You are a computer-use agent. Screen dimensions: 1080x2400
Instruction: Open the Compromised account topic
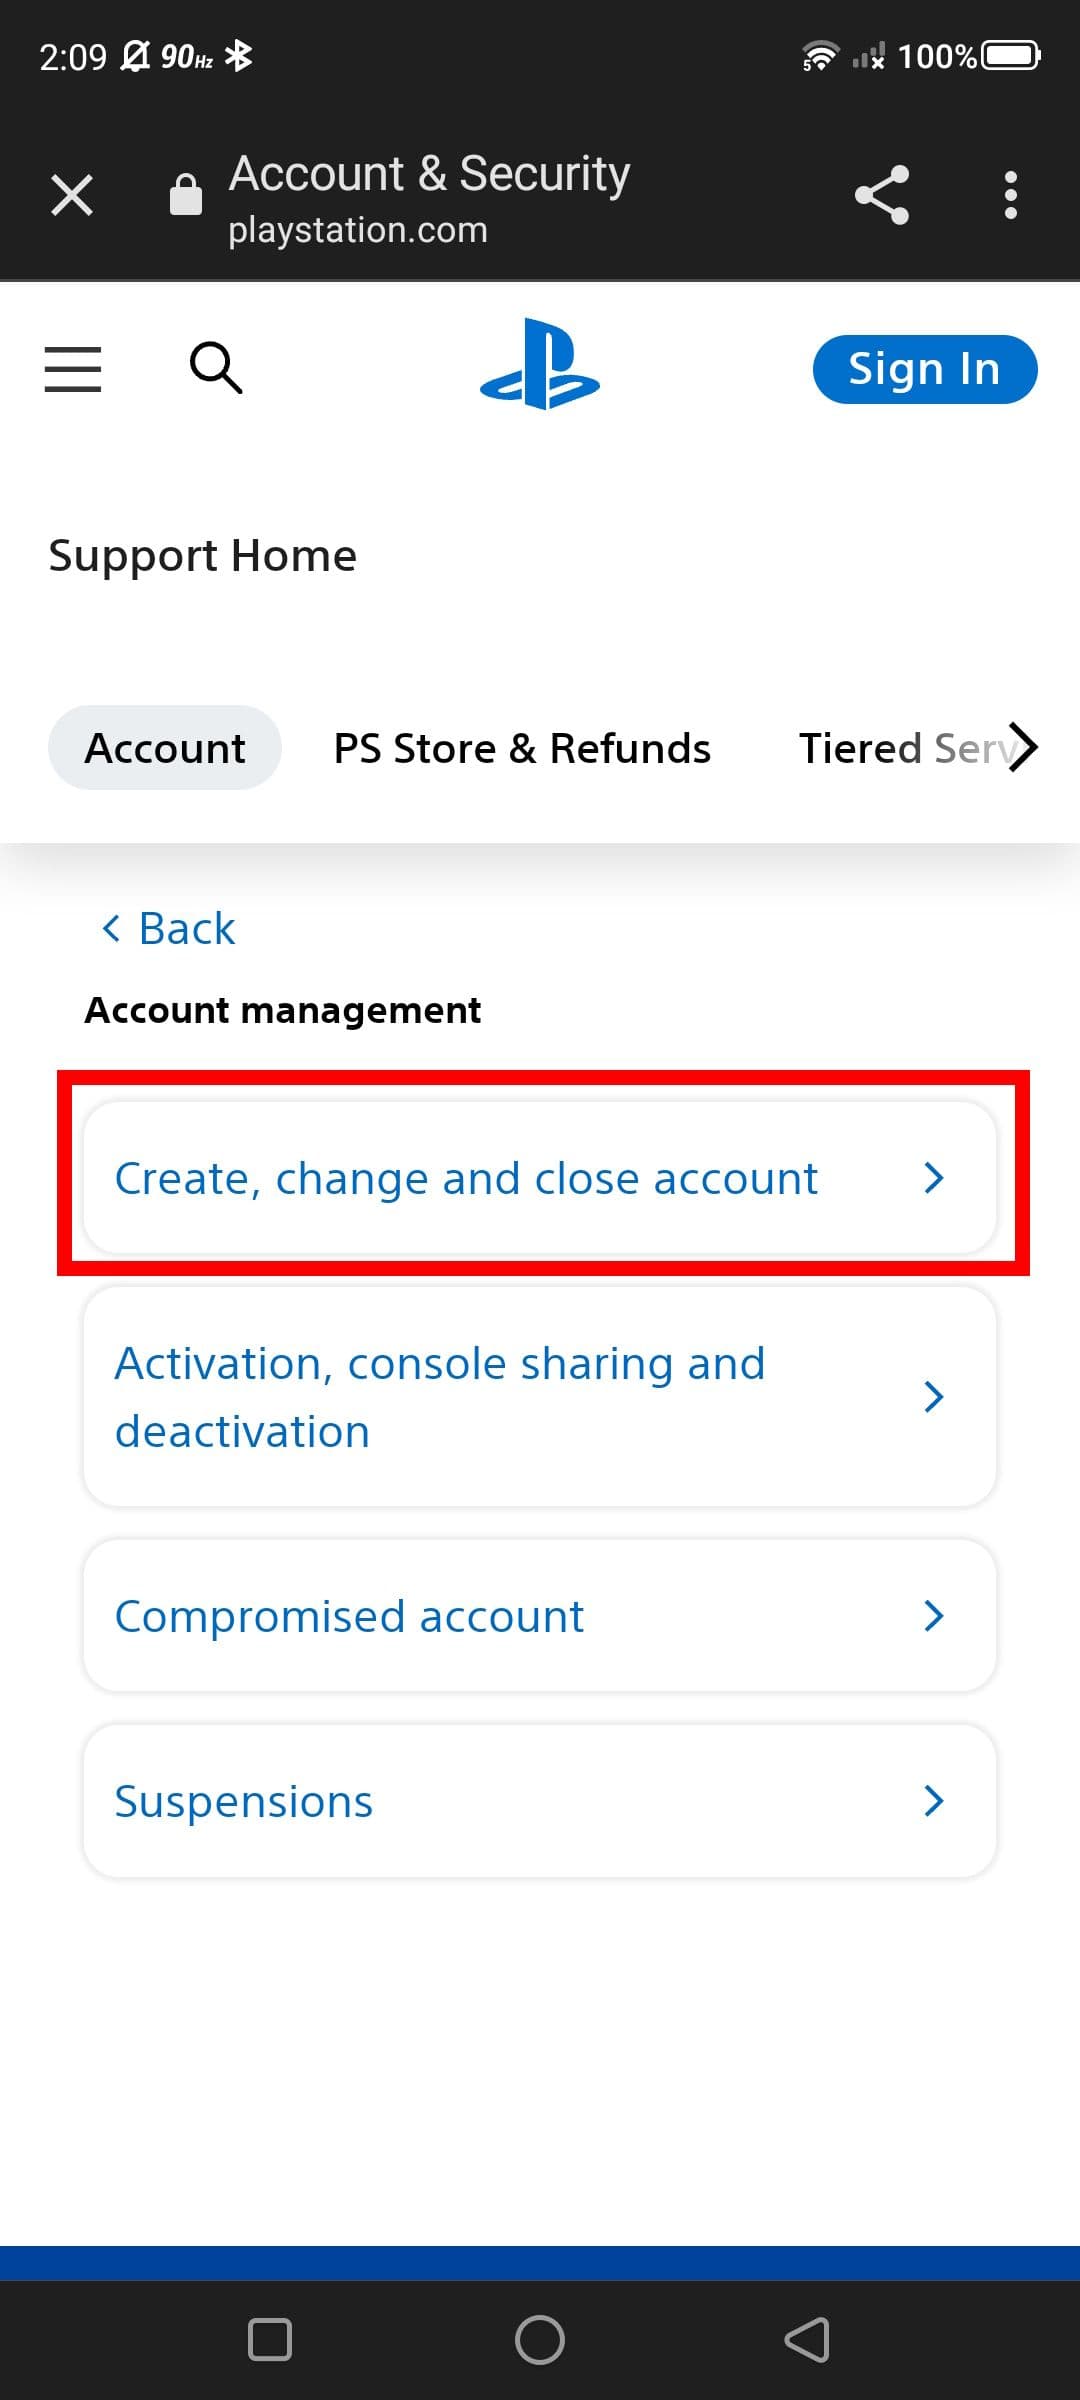(540, 1616)
